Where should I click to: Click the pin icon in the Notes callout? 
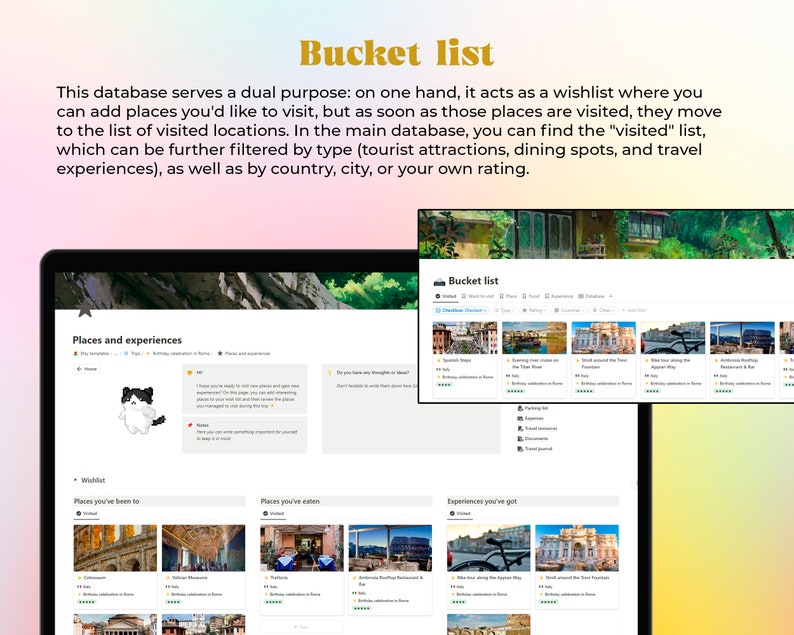pos(190,425)
